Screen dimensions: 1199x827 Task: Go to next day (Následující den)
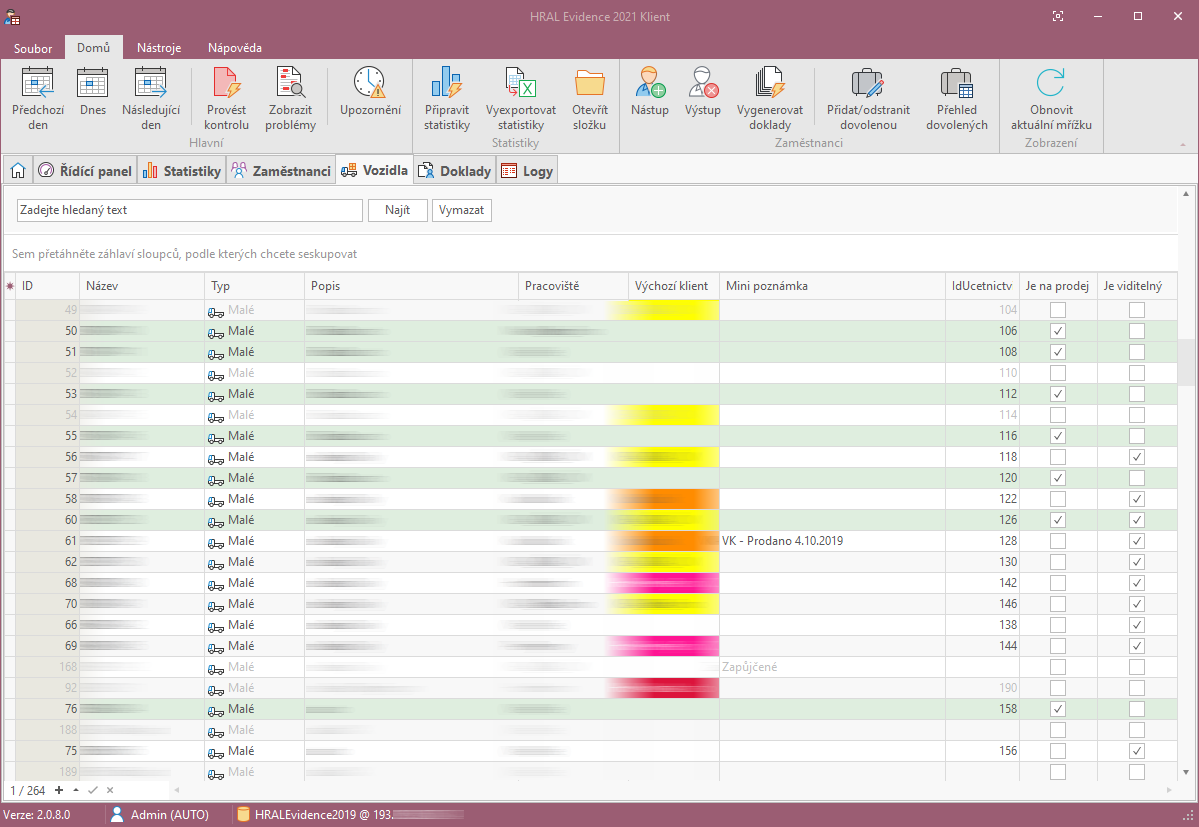coord(151,99)
